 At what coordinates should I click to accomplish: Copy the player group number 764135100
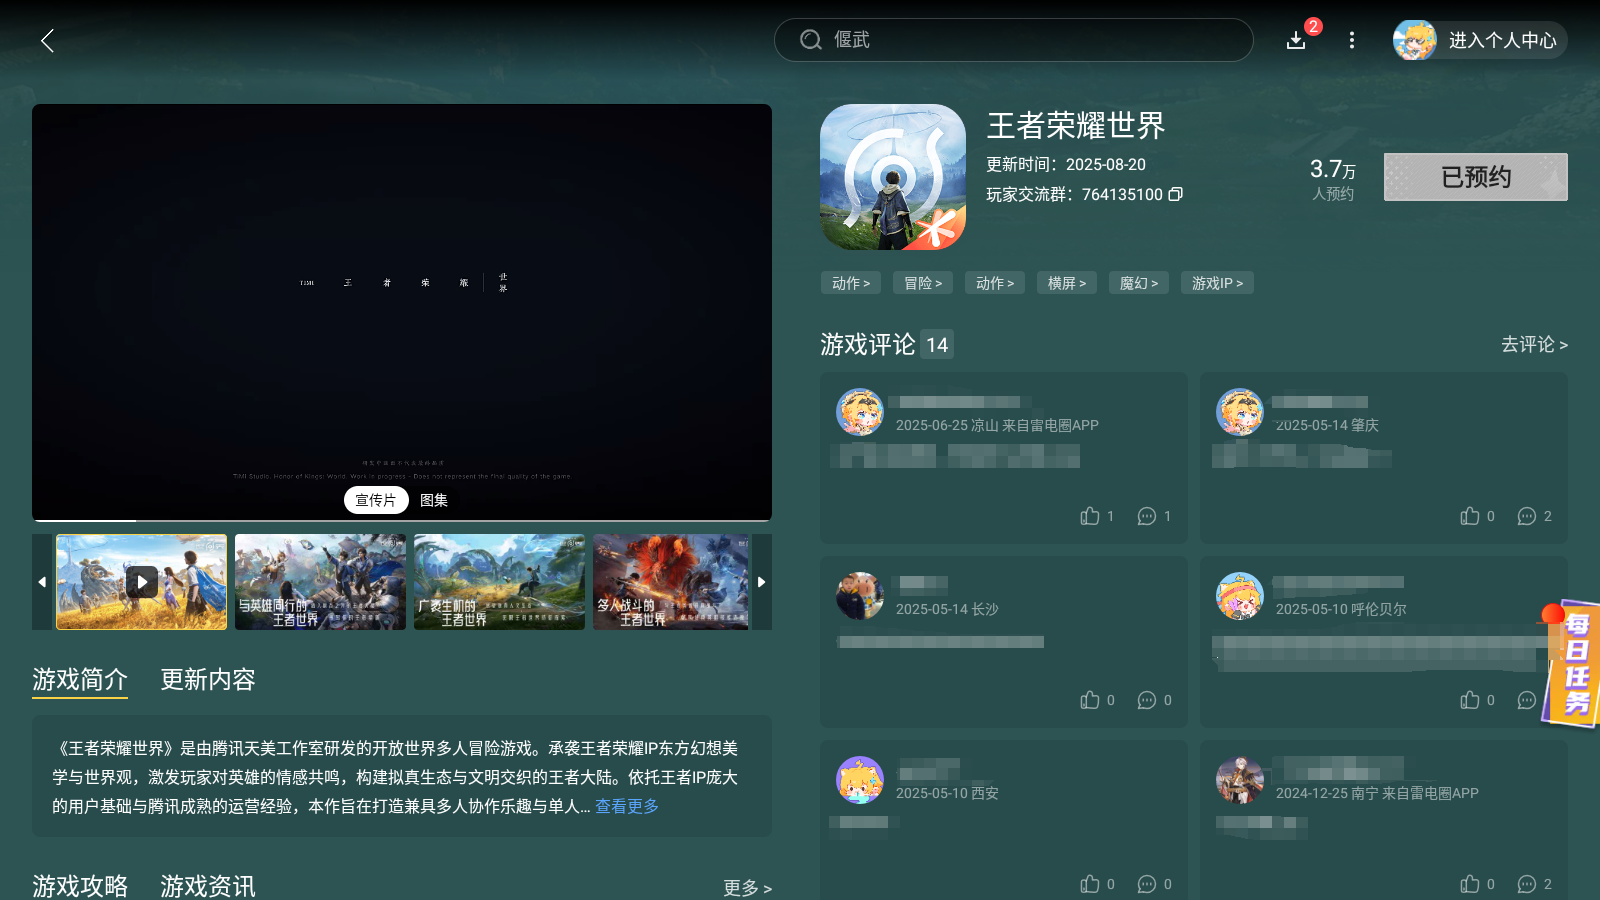[1176, 194]
